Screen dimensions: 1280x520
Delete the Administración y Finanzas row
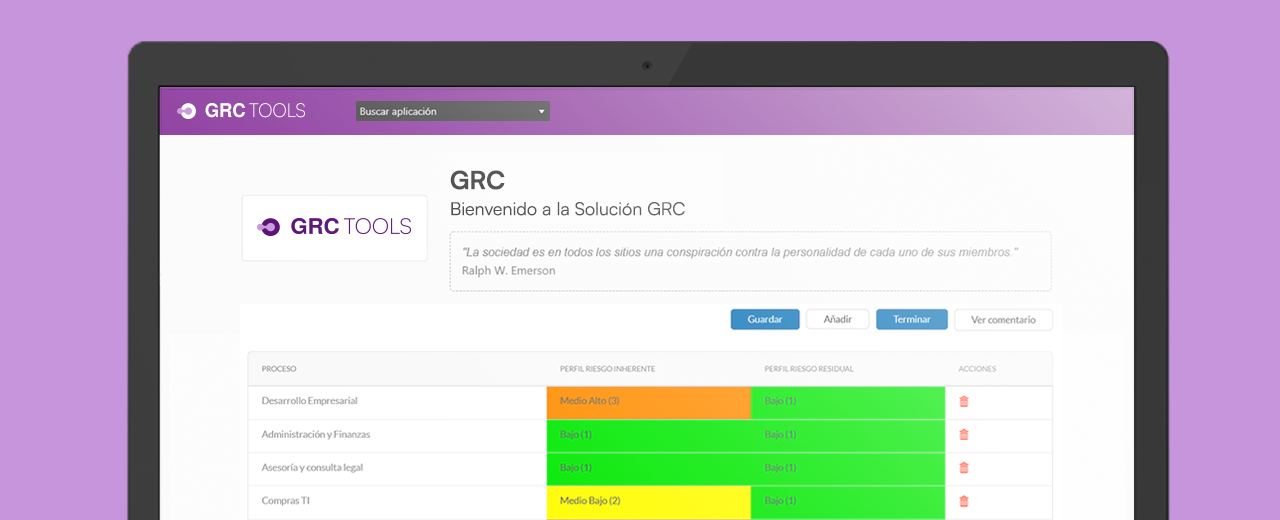(x=964, y=435)
